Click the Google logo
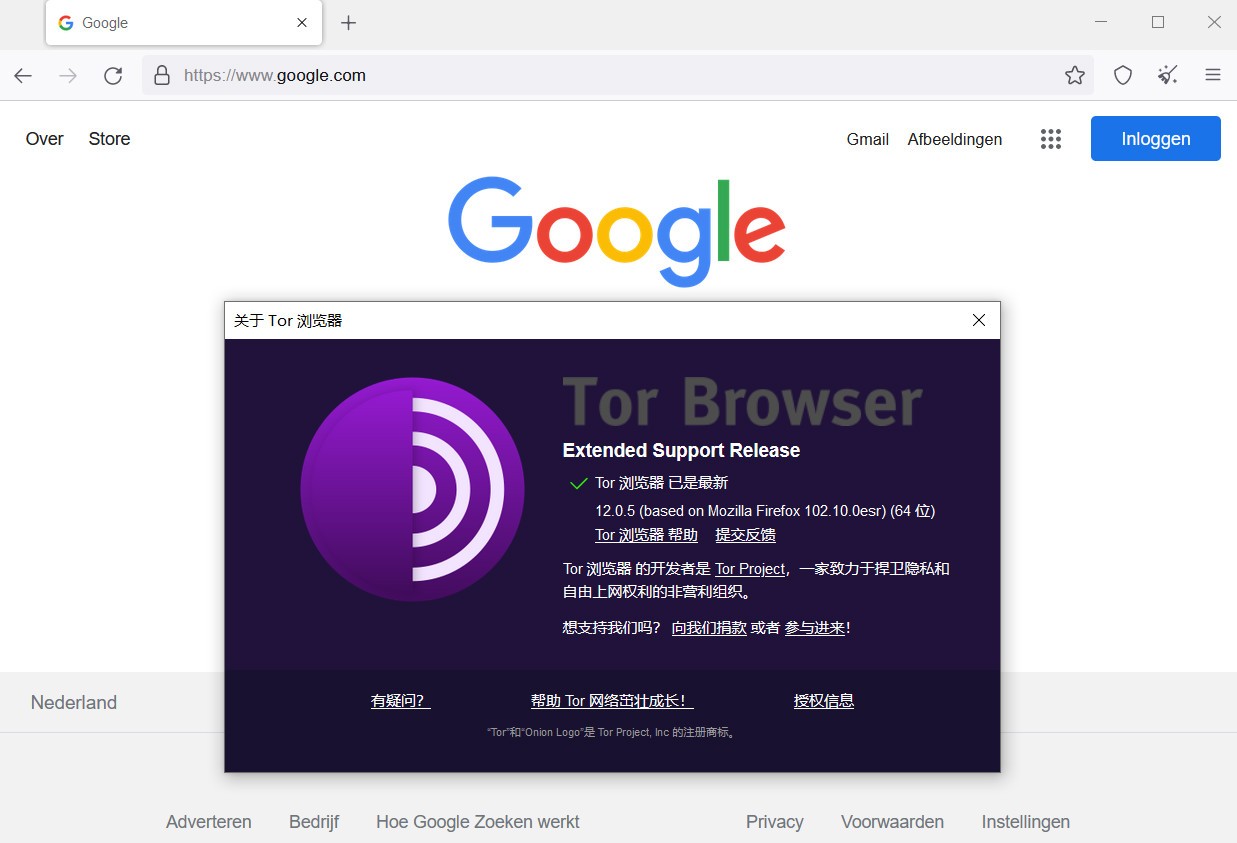Screen dimensions: 1237x843 [617, 231]
